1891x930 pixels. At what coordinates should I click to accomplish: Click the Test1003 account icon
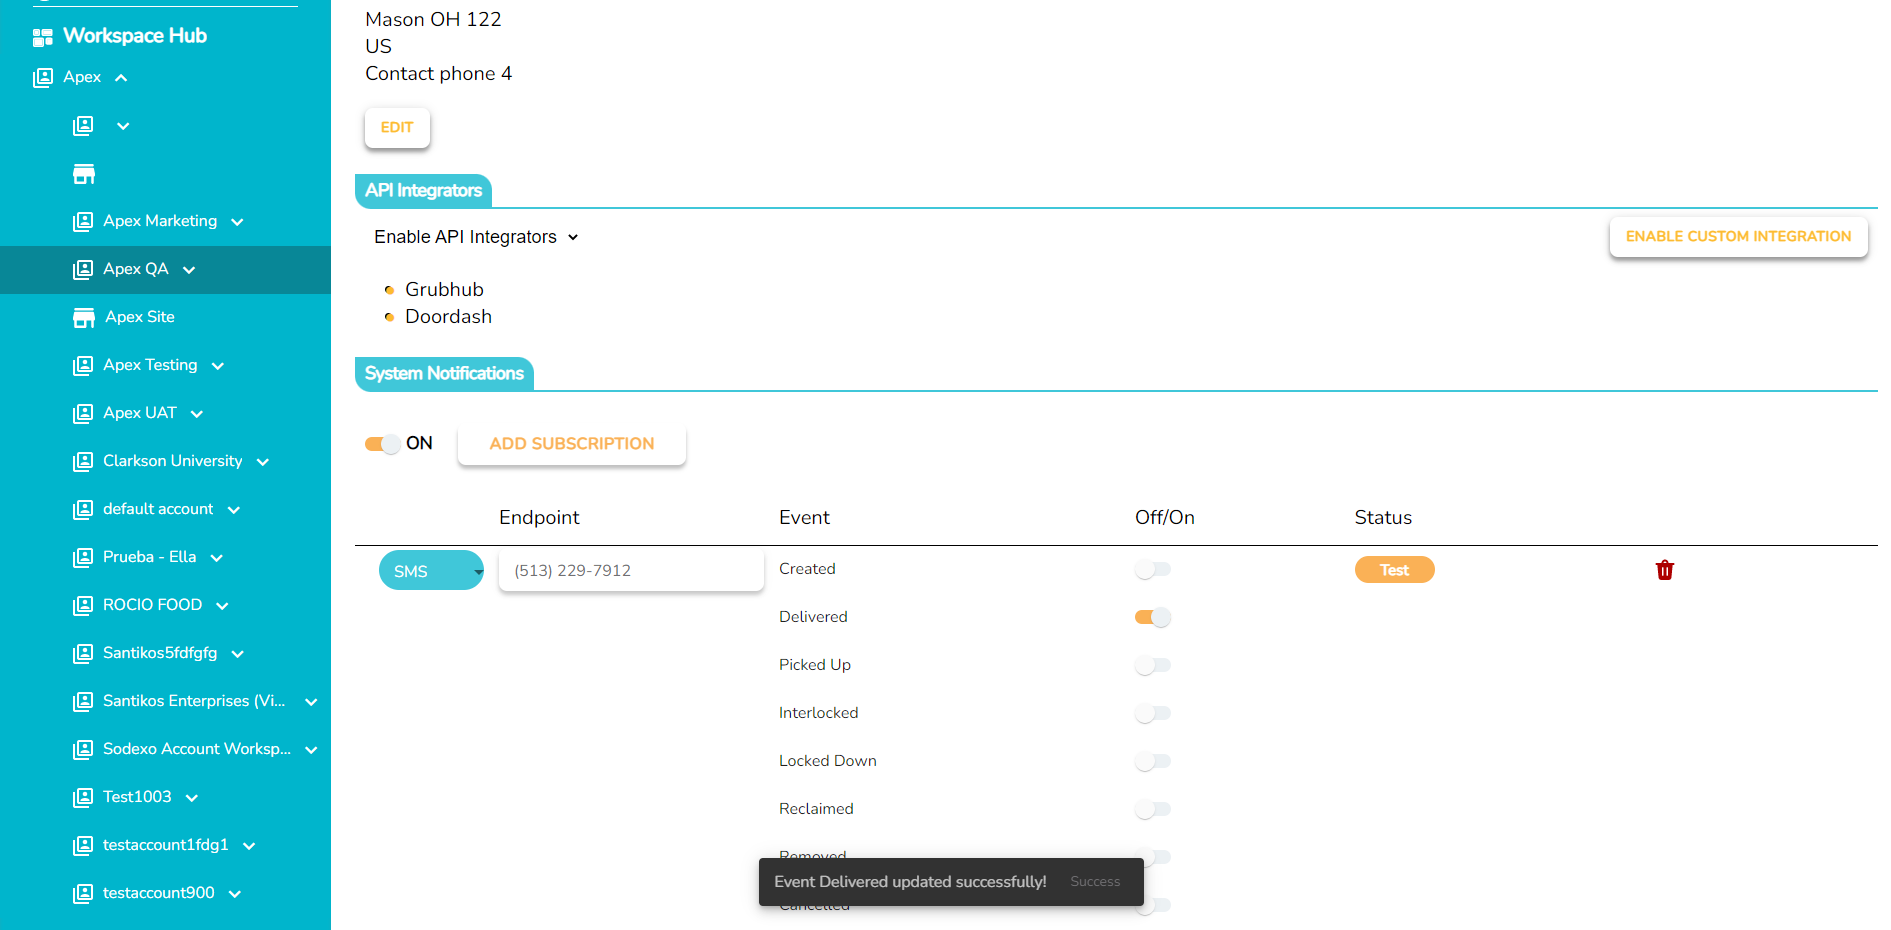[x=83, y=797]
